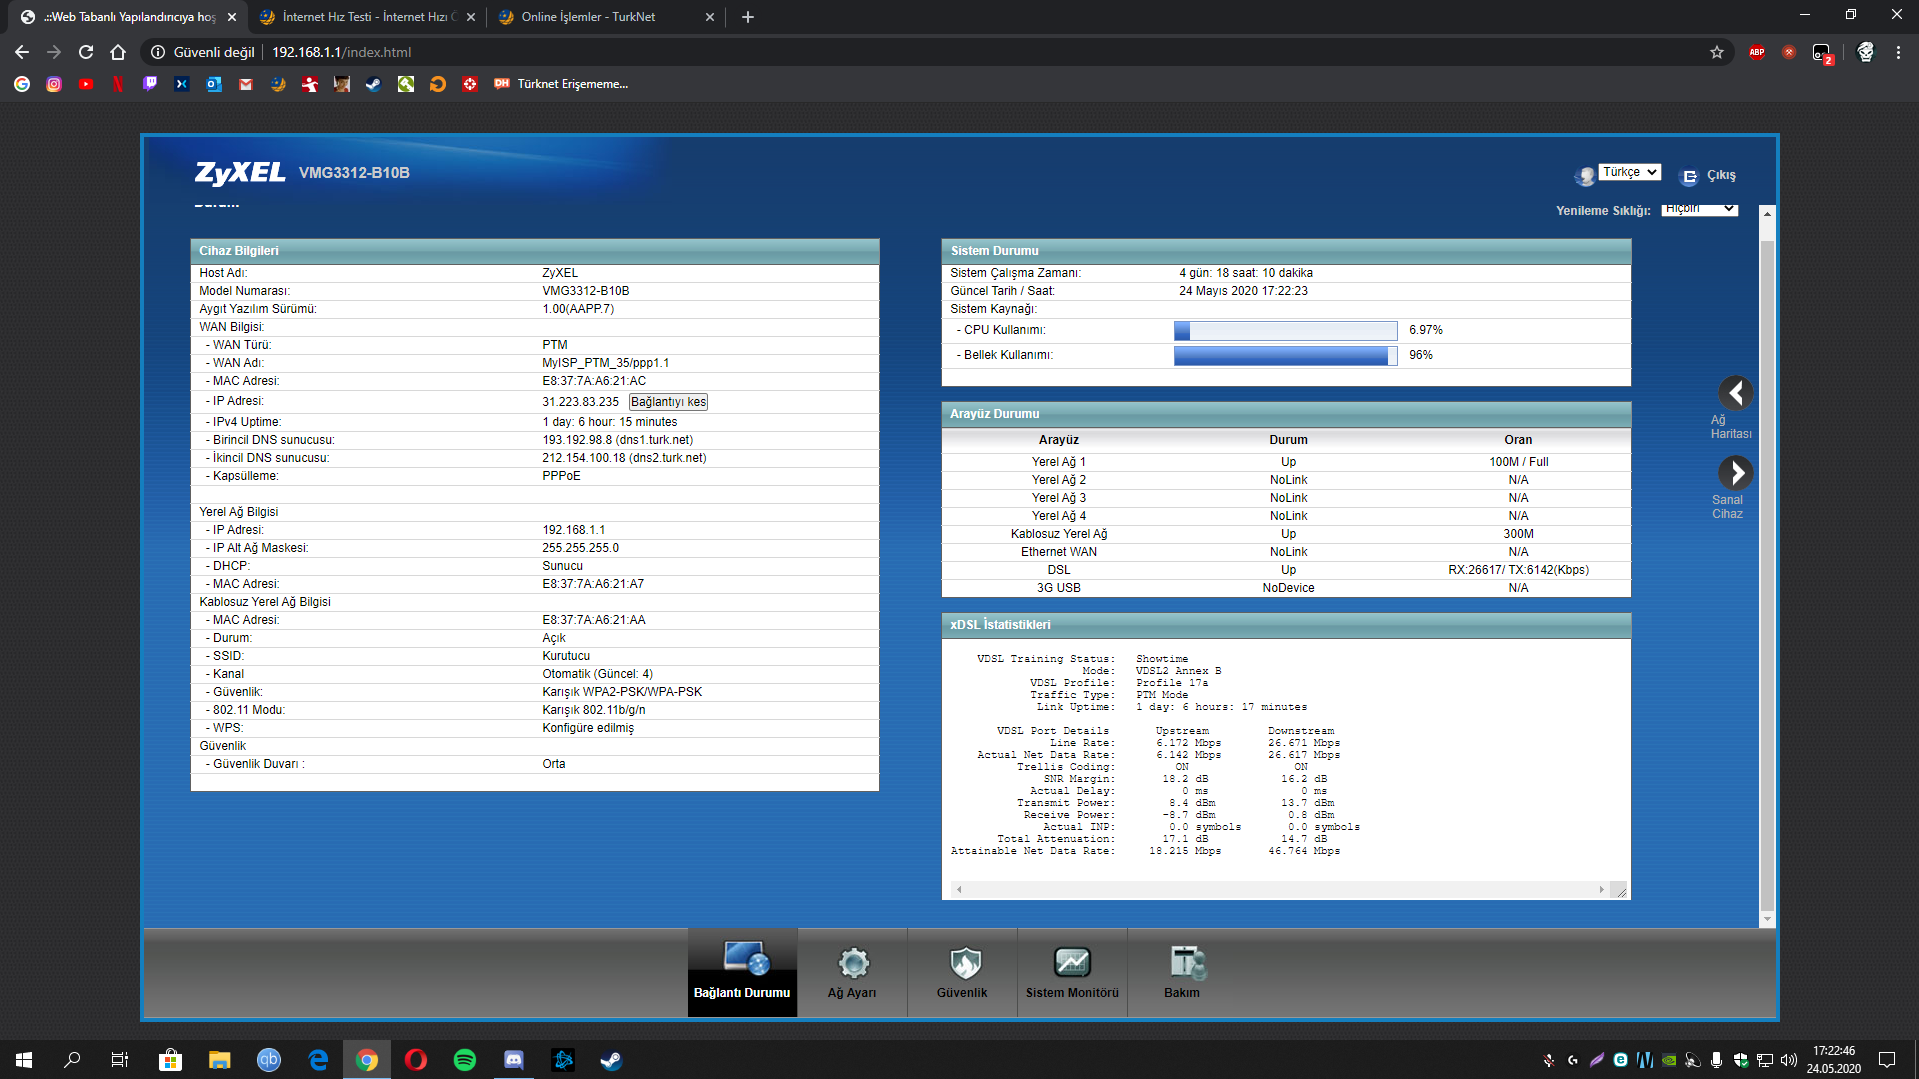Open Discord from the taskbar

click(x=514, y=1060)
